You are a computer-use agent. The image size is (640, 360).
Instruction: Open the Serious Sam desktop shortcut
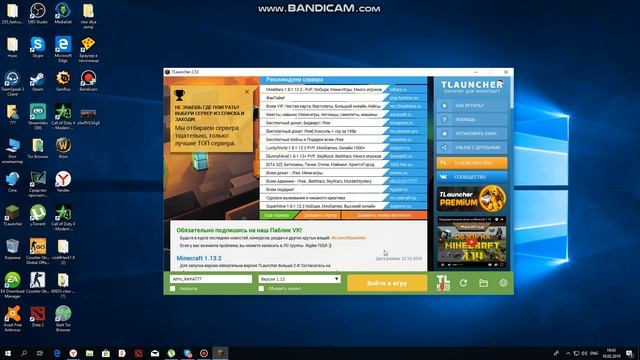point(63,81)
